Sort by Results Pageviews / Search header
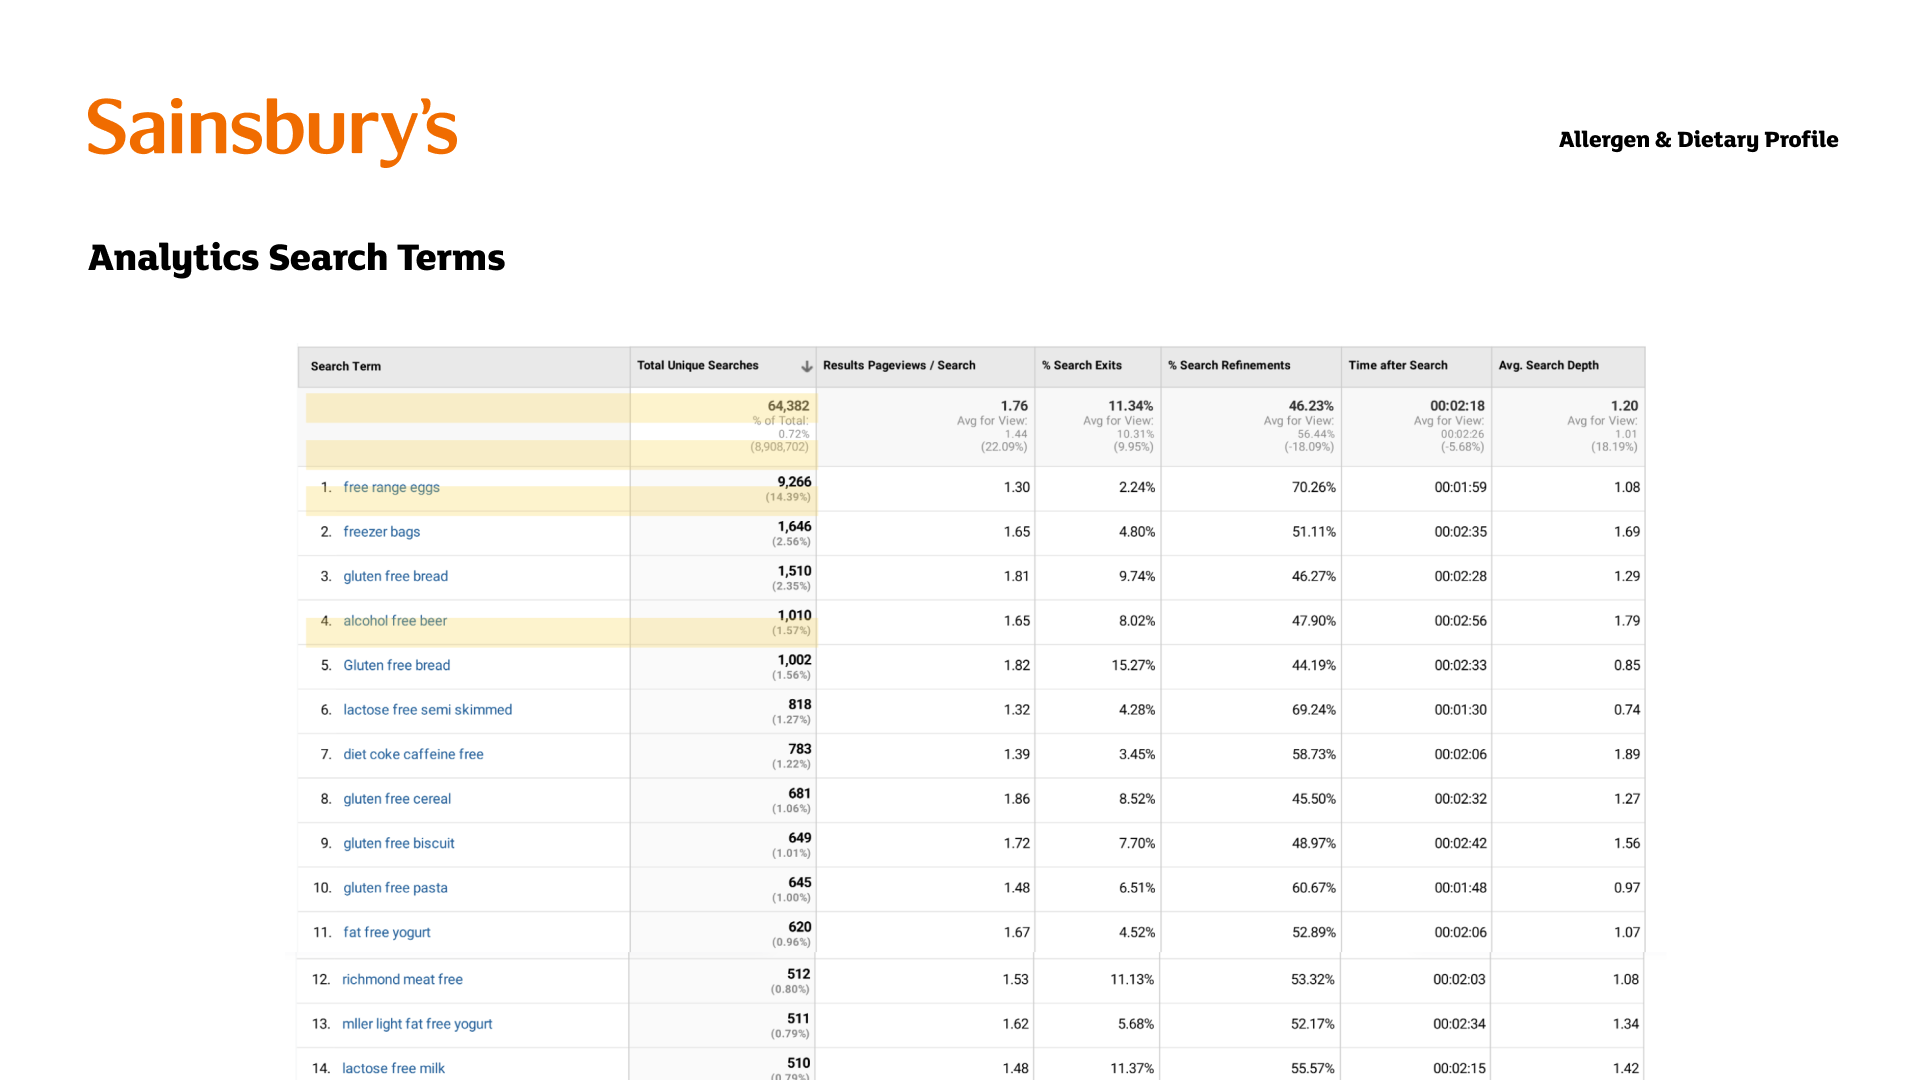Viewport: 1920px width, 1080px height. 899,366
